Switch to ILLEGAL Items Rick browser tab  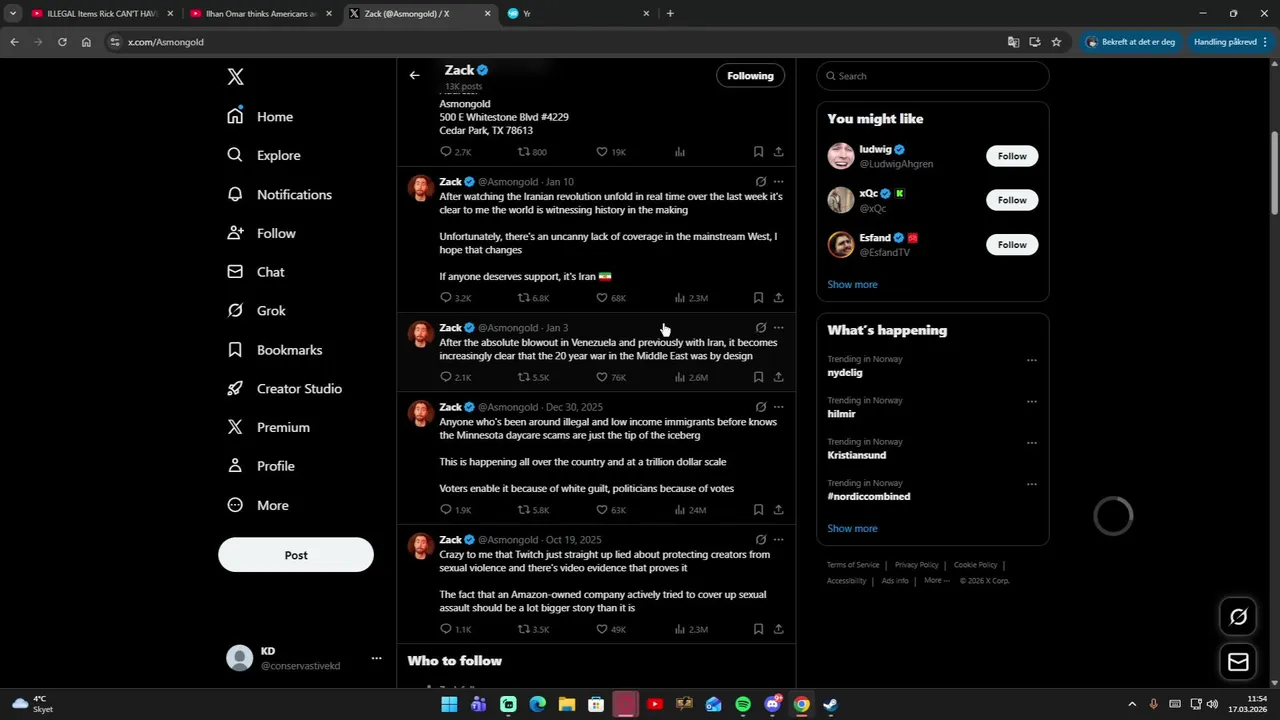click(x=101, y=14)
